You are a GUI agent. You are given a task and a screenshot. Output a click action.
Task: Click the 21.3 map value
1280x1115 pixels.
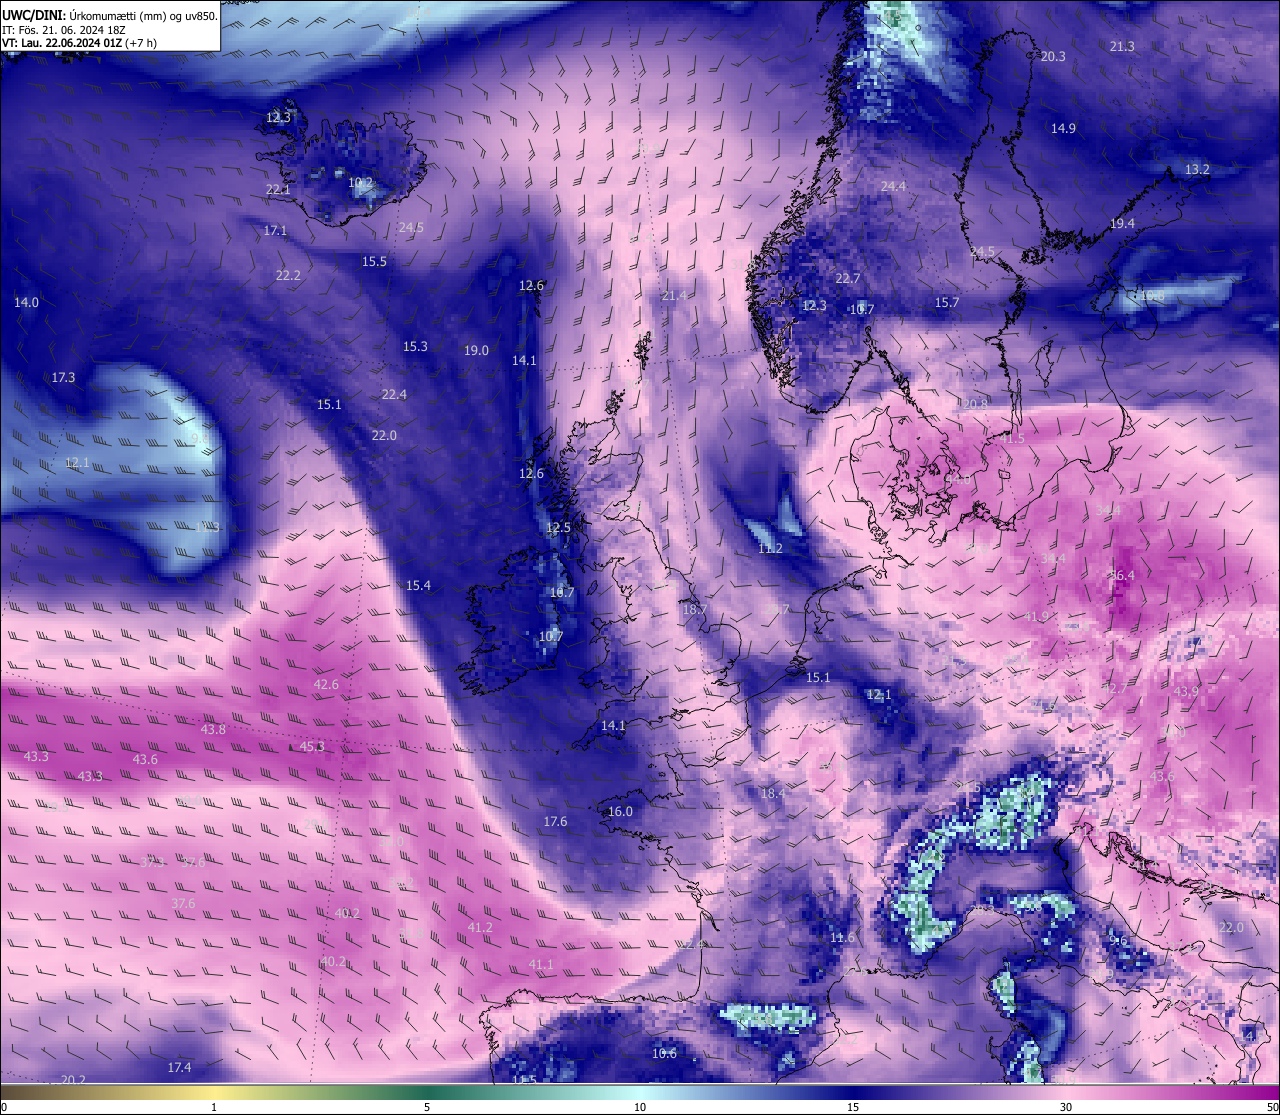(x=1122, y=46)
